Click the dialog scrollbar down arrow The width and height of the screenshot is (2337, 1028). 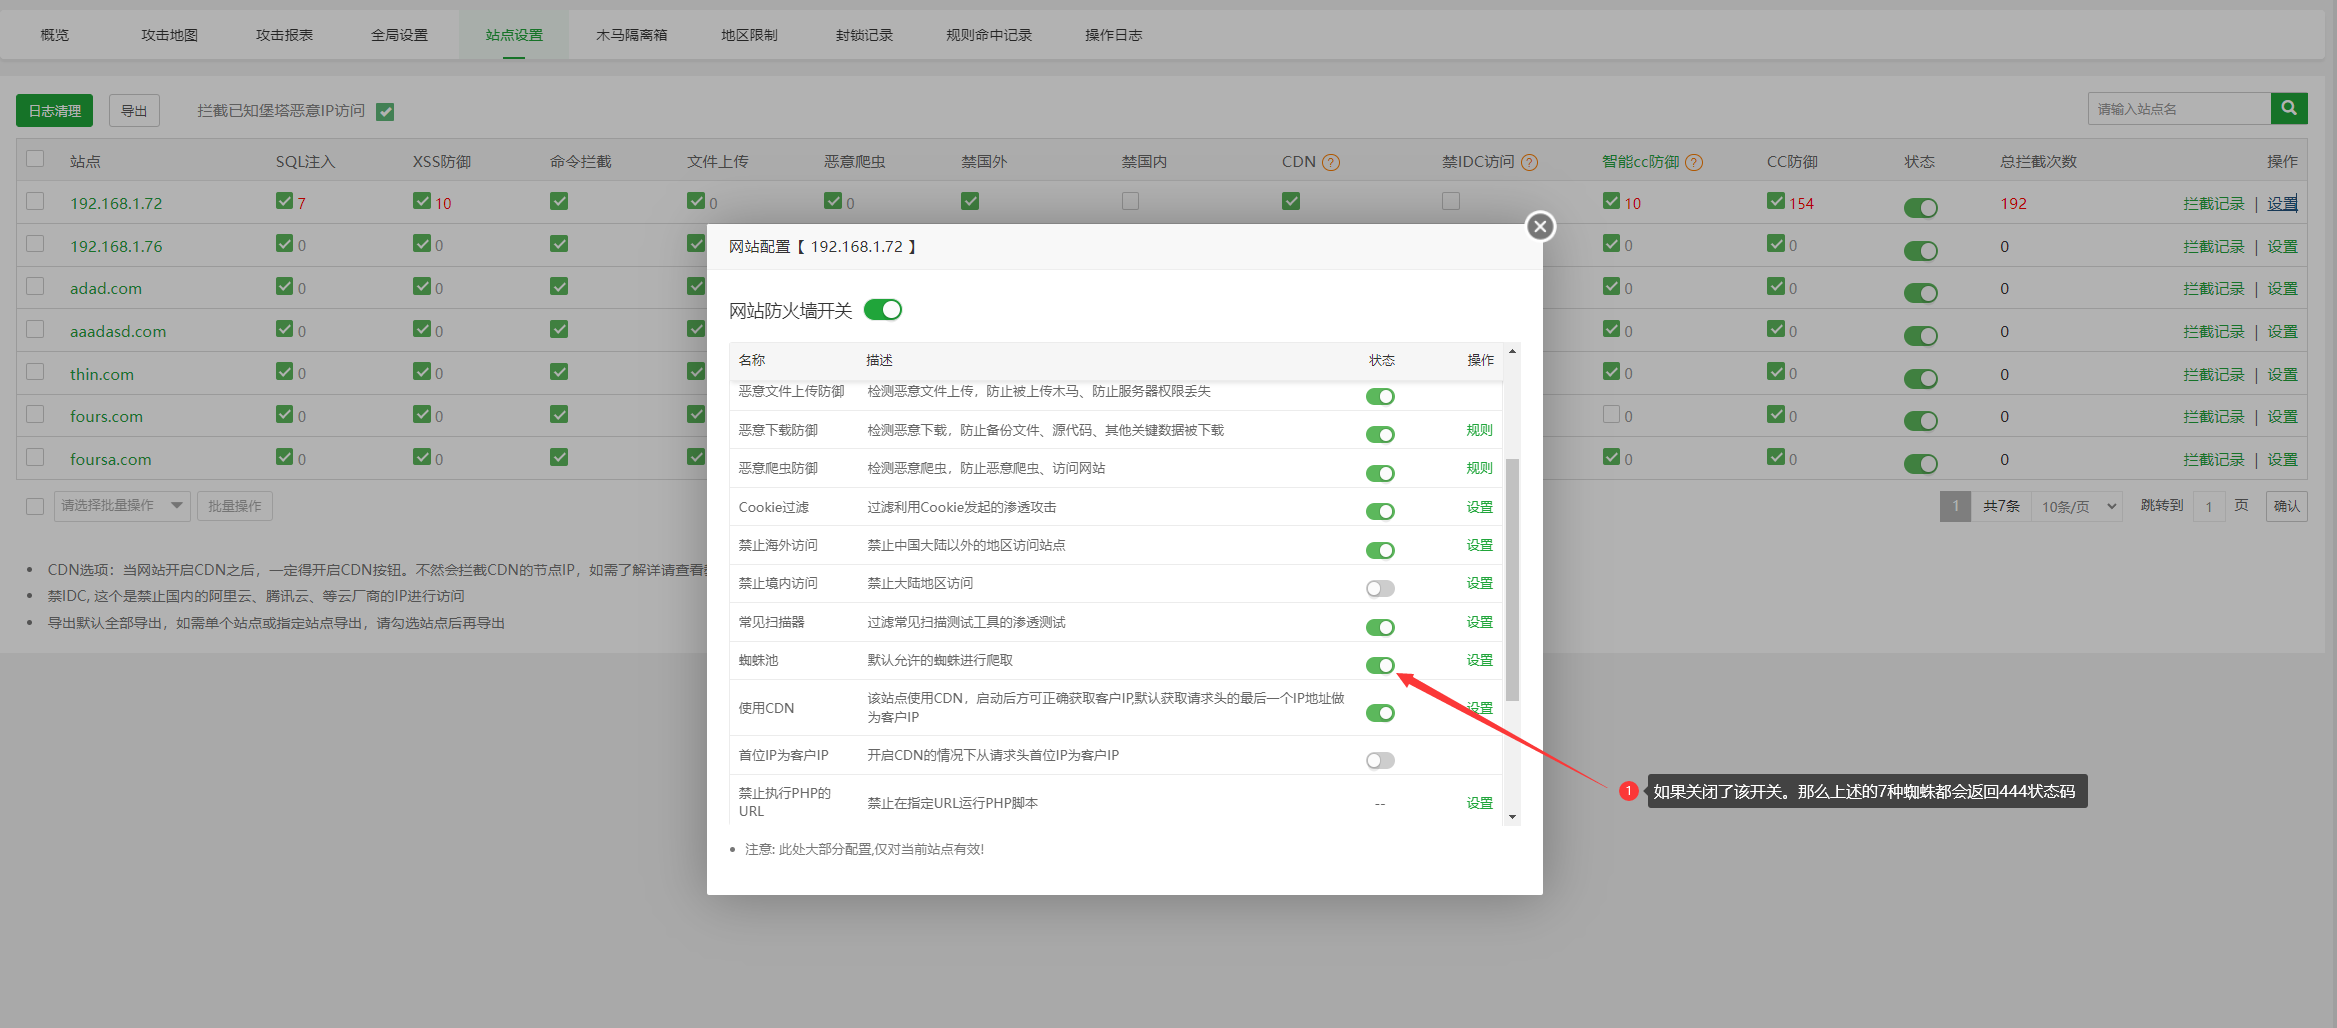1512,817
